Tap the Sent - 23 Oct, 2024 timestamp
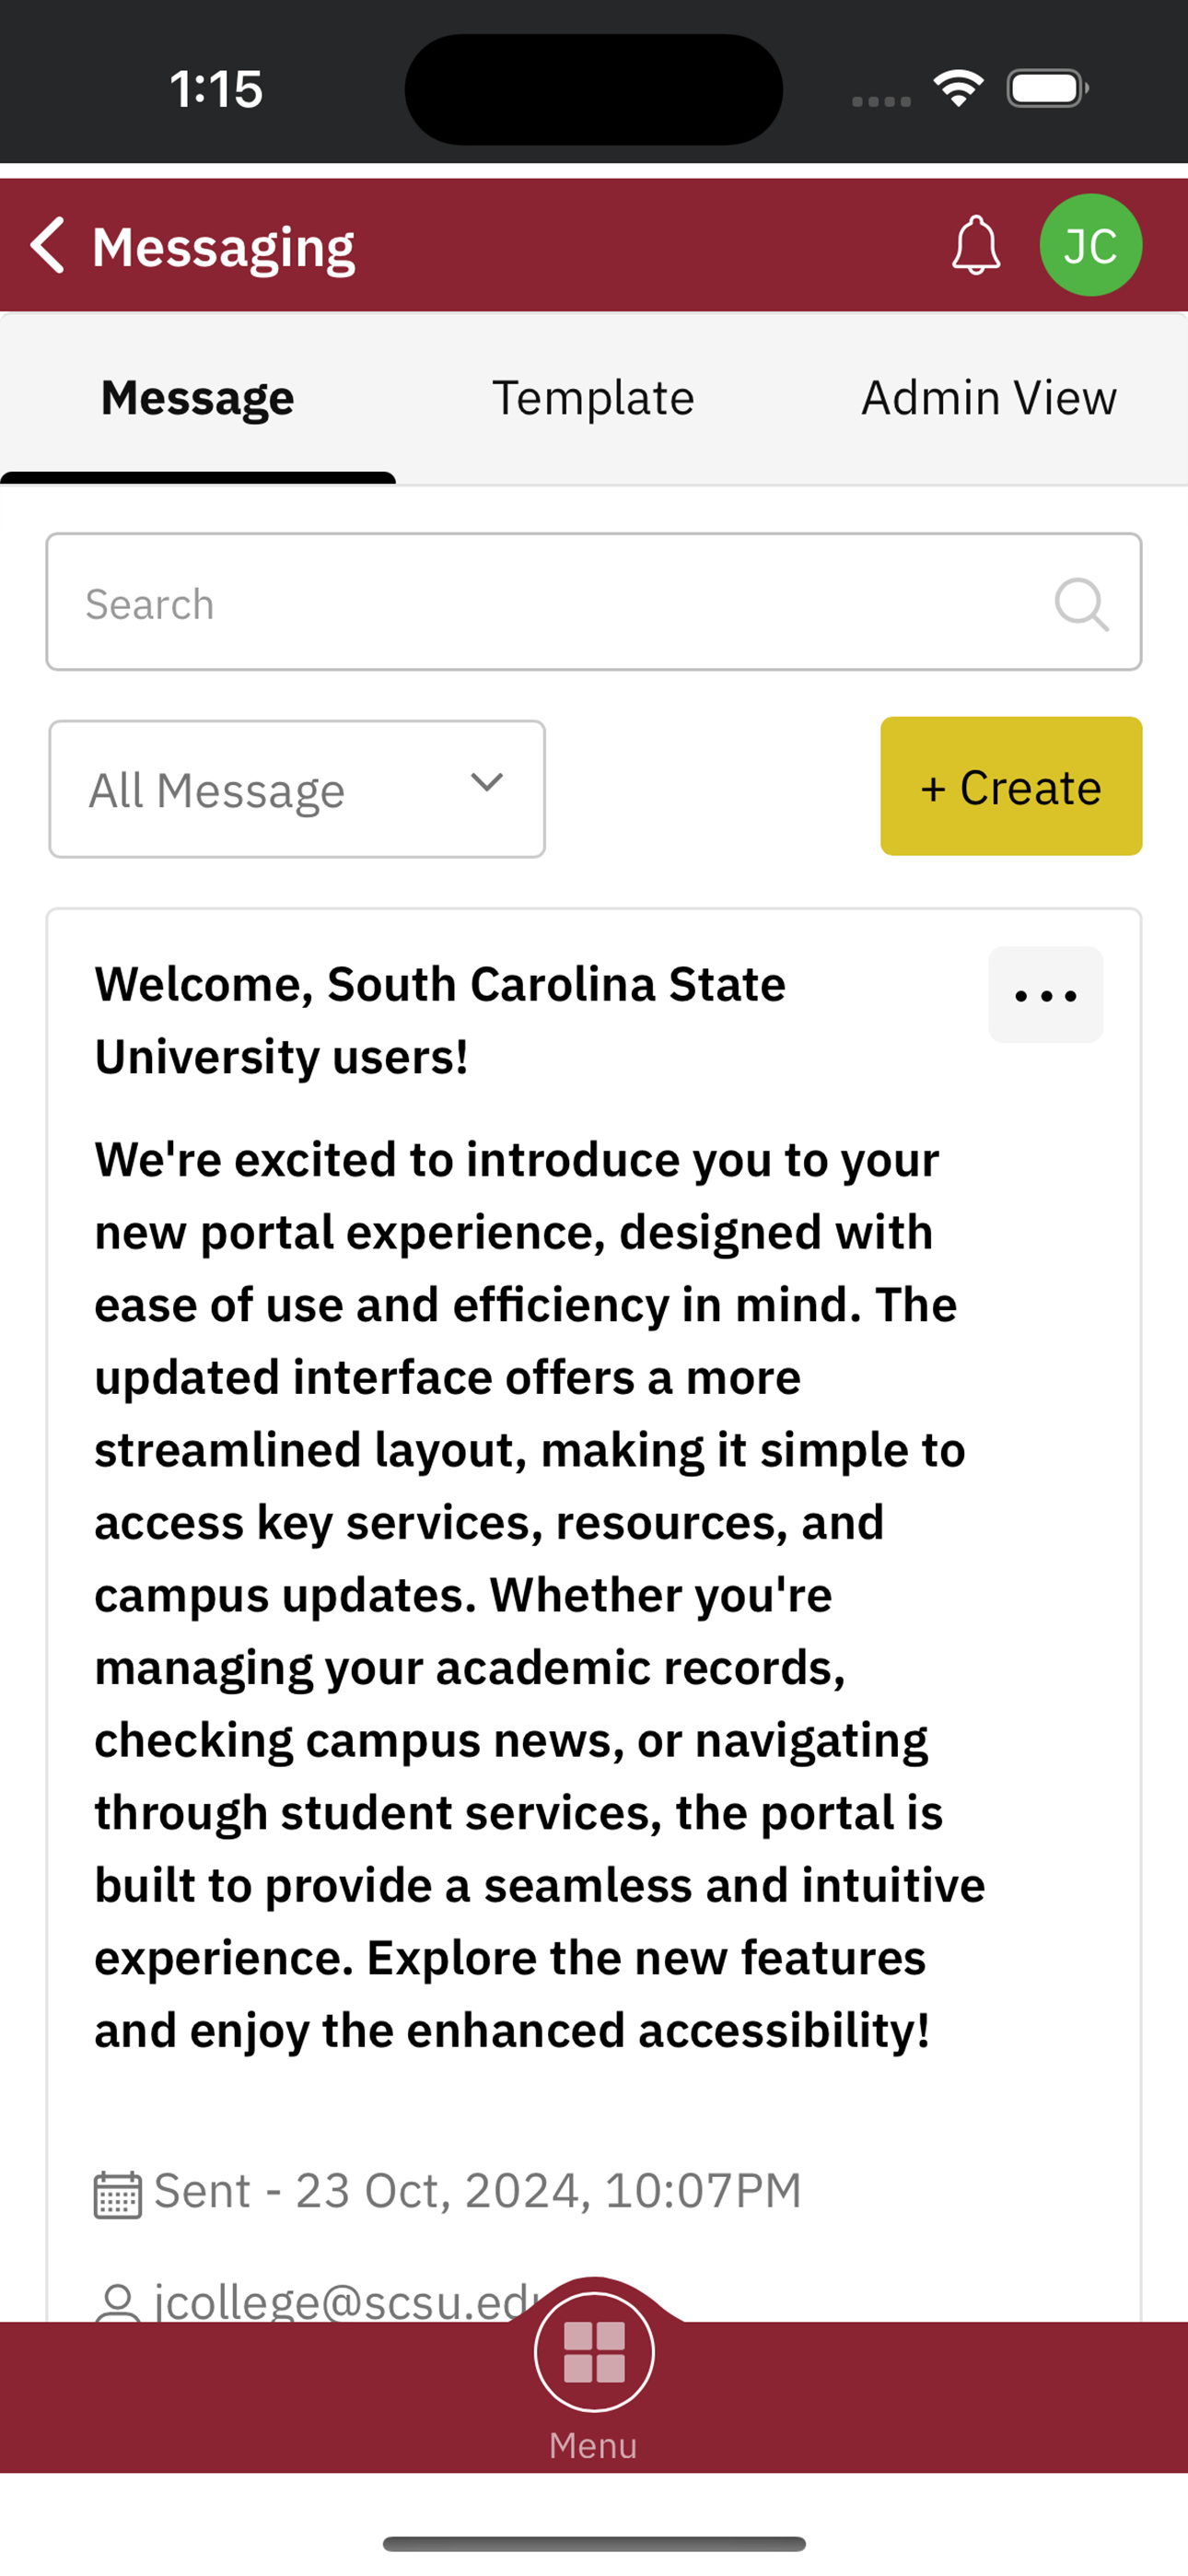 click(x=478, y=2191)
